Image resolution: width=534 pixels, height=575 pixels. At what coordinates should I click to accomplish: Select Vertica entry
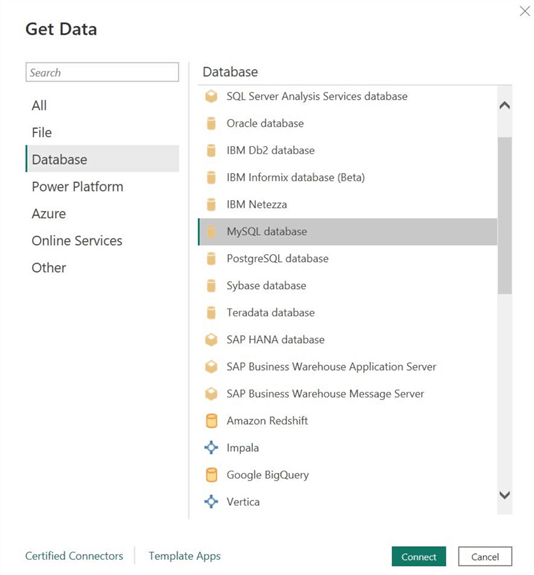coord(348,502)
